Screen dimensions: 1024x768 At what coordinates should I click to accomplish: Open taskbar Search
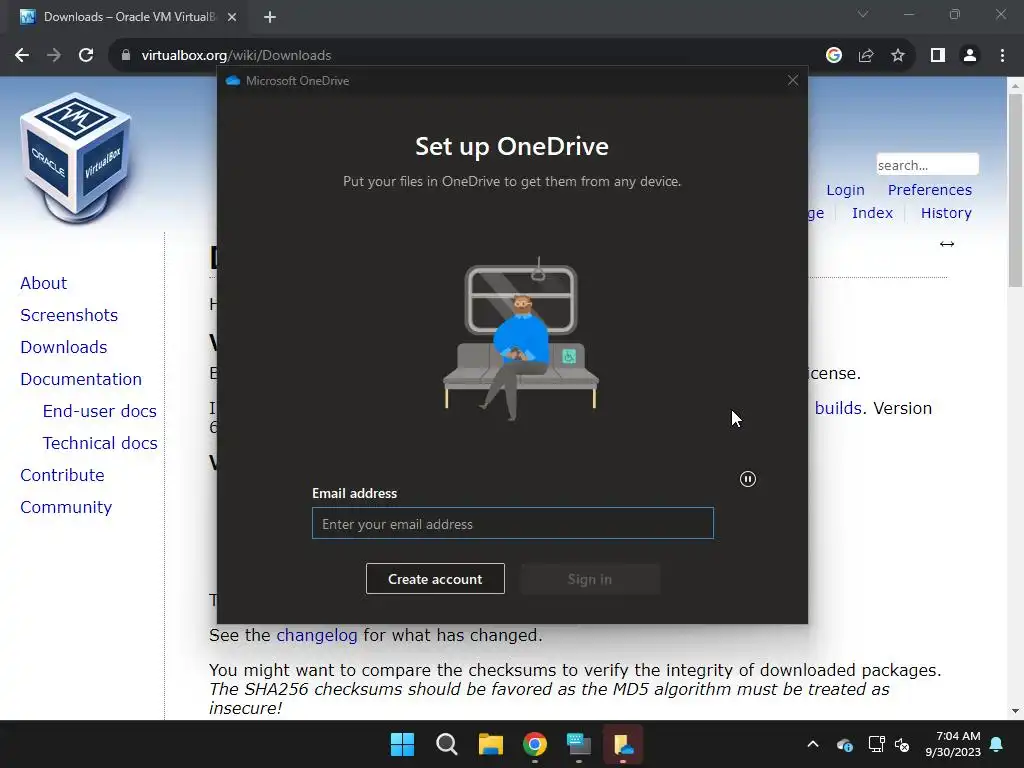coord(447,744)
